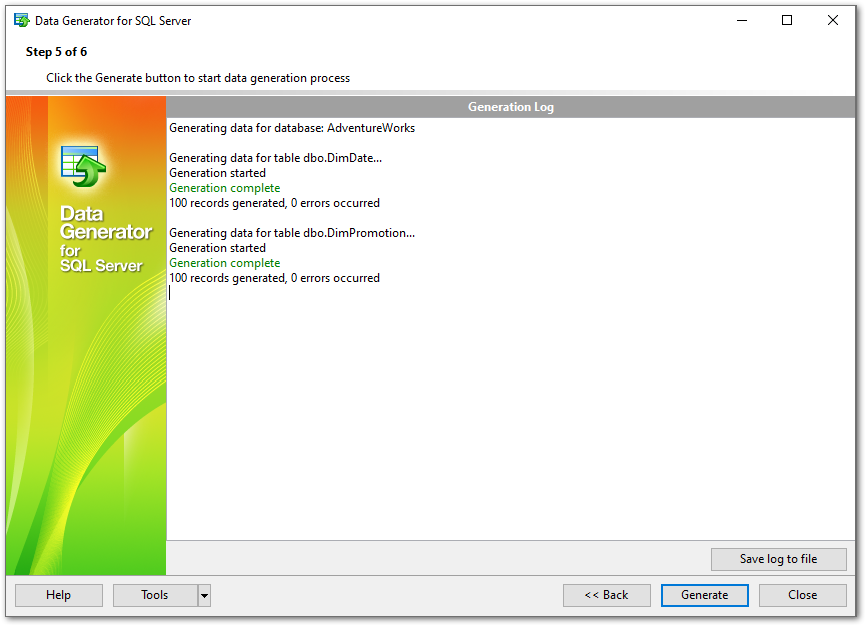Click the log line 'Generating data for database: AdventureWorks'
This screenshot has height=626, width=866.
pyautogui.click(x=292, y=128)
